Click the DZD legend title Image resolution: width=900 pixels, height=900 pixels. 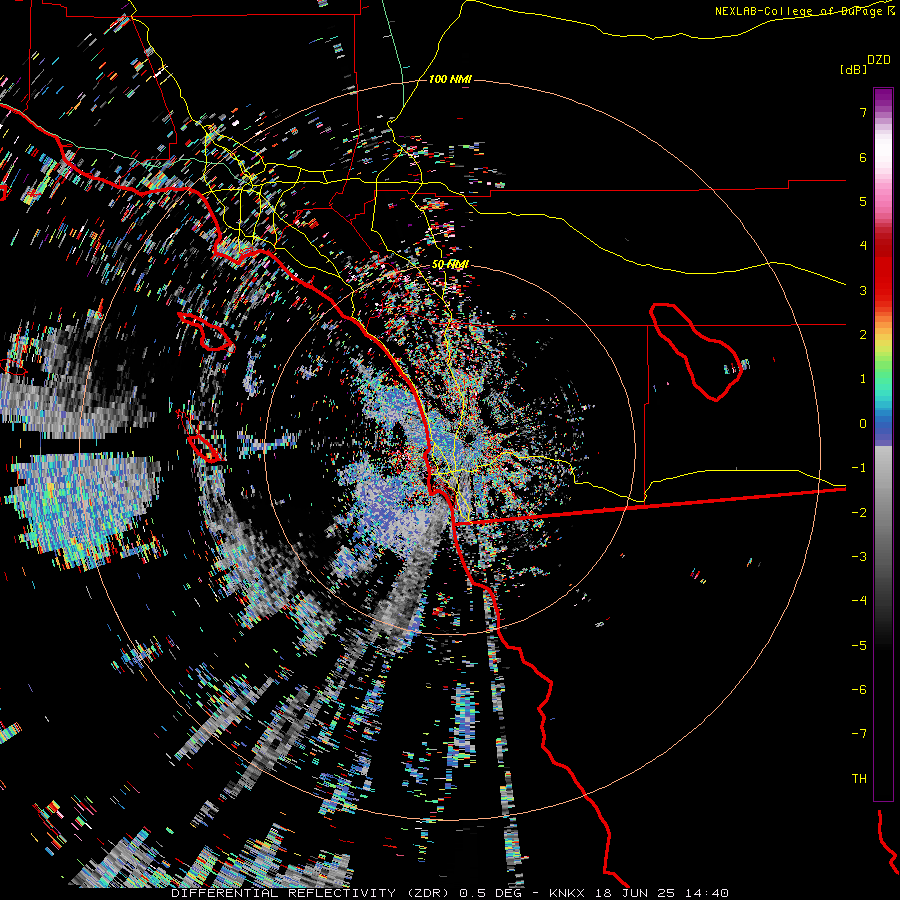pyautogui.click(x=879, y=59)
